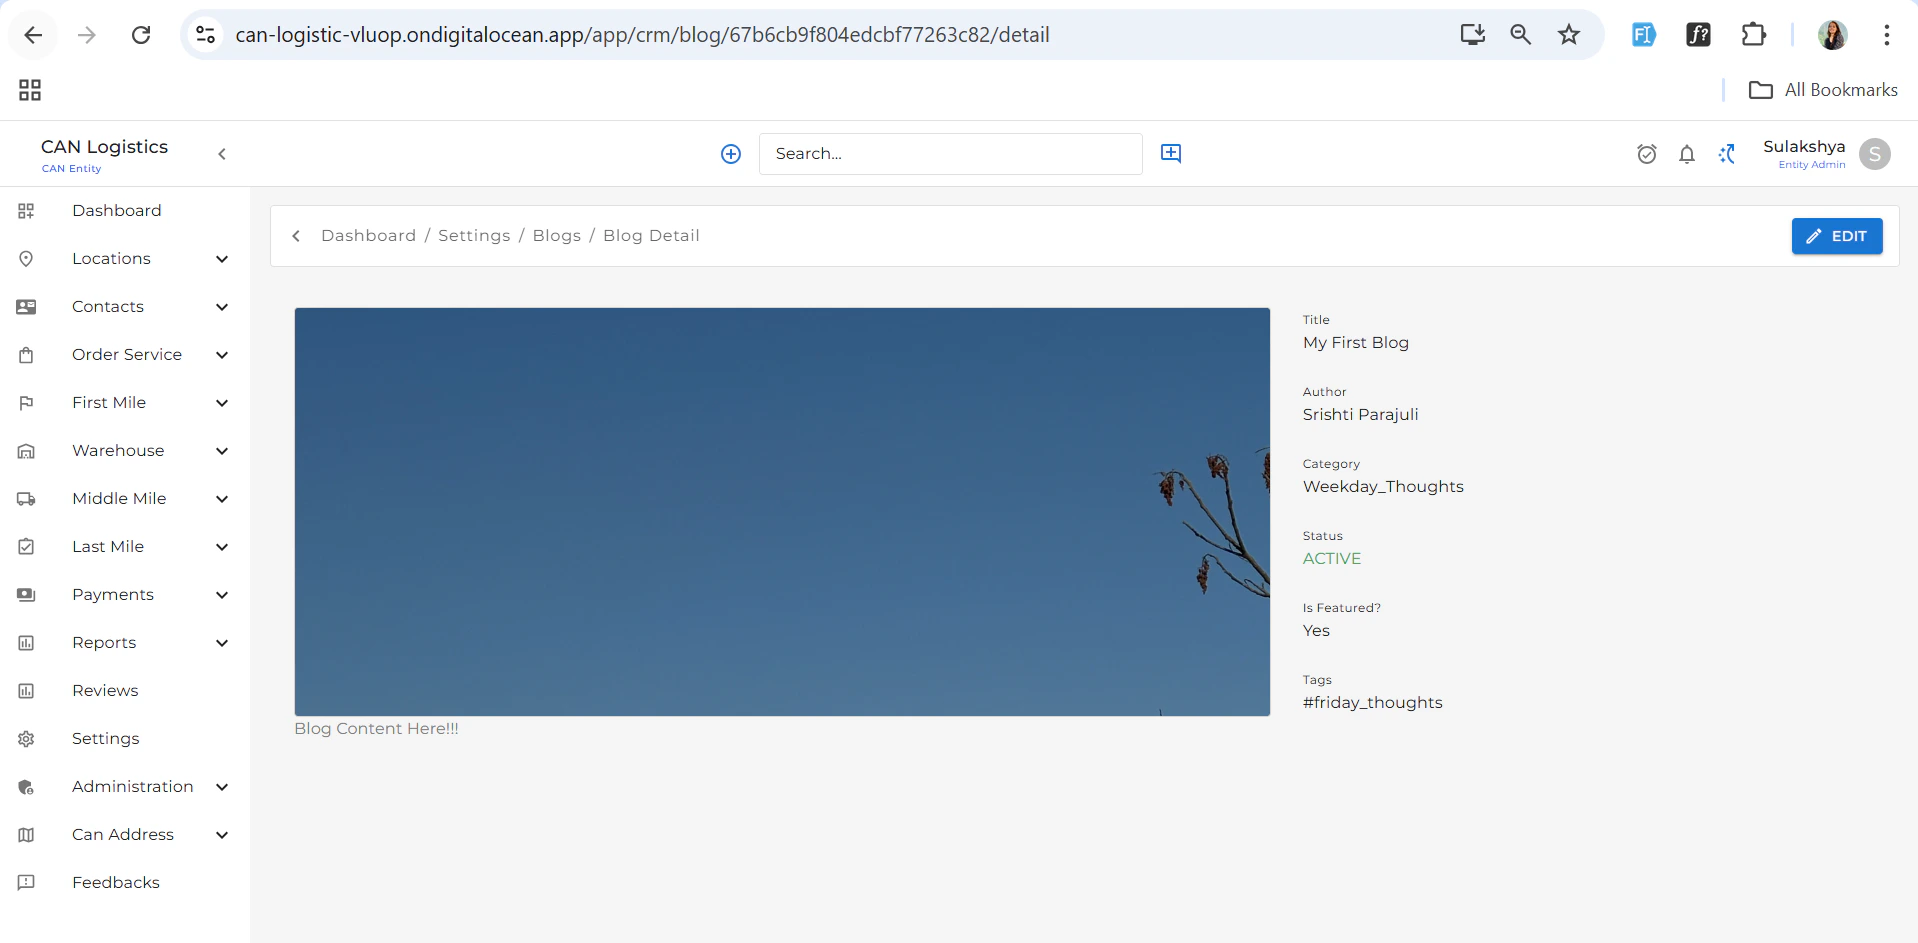The height and width of the screenshot is (943, 1918).
Task: Open the Sulakshya profile menu
Action: (x=1804, y=153)
